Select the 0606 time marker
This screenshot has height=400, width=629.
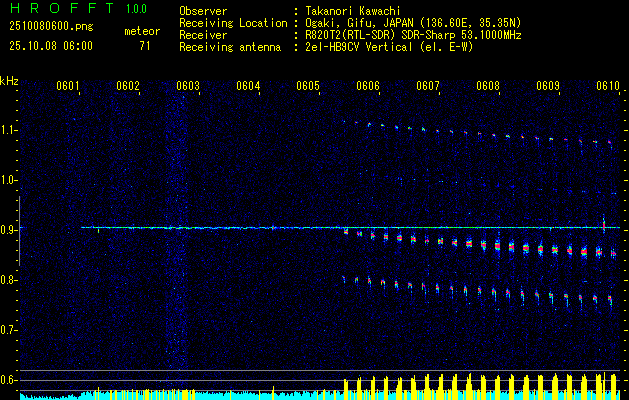368,87
